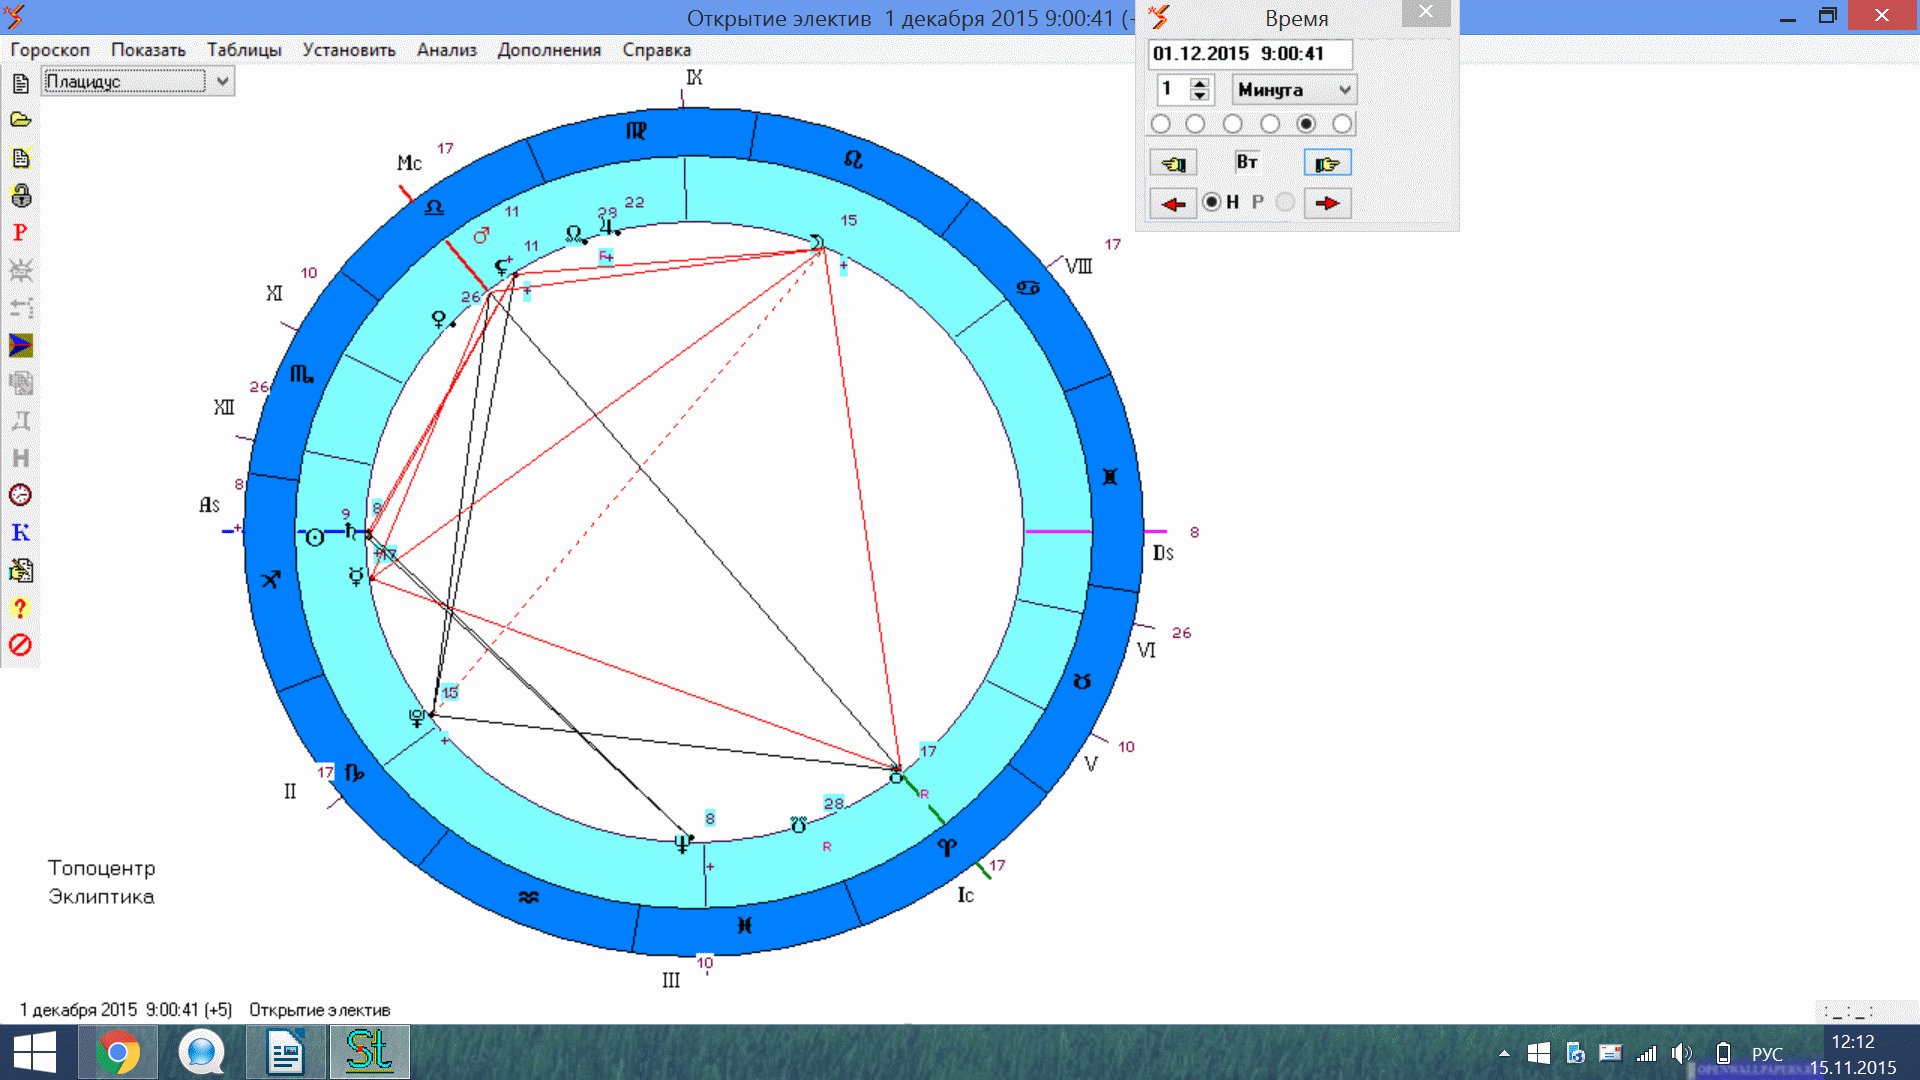Viewport: 1920px width, 1080px height.
Task: Click the yellow question mark help icon
Action: tap(20, 608)
